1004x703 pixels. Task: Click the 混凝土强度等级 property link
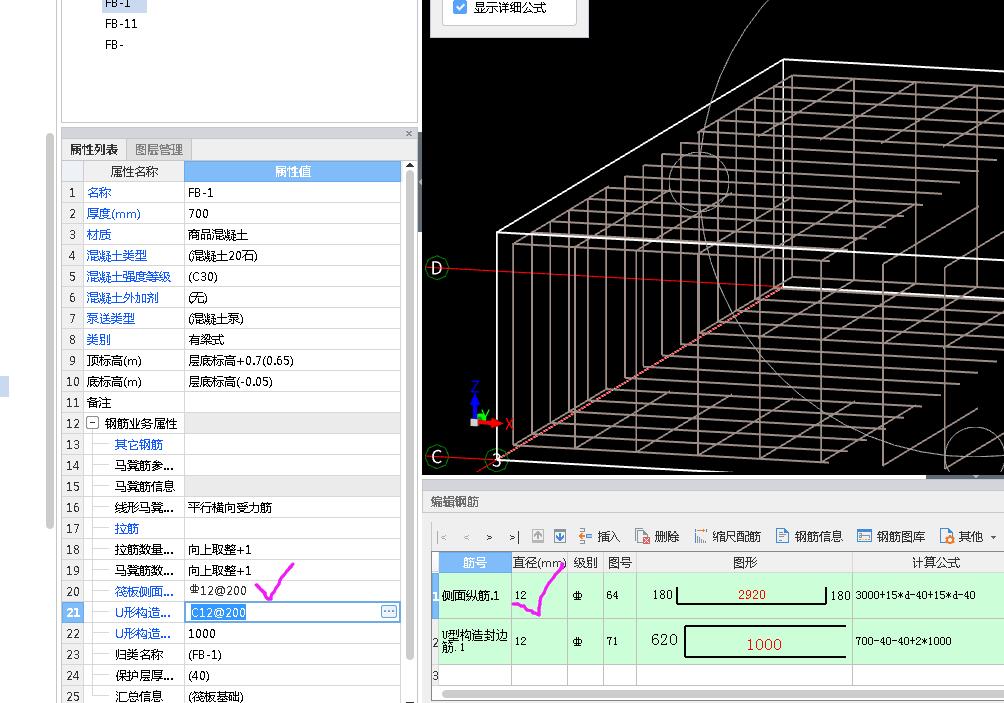coord(129,277)
